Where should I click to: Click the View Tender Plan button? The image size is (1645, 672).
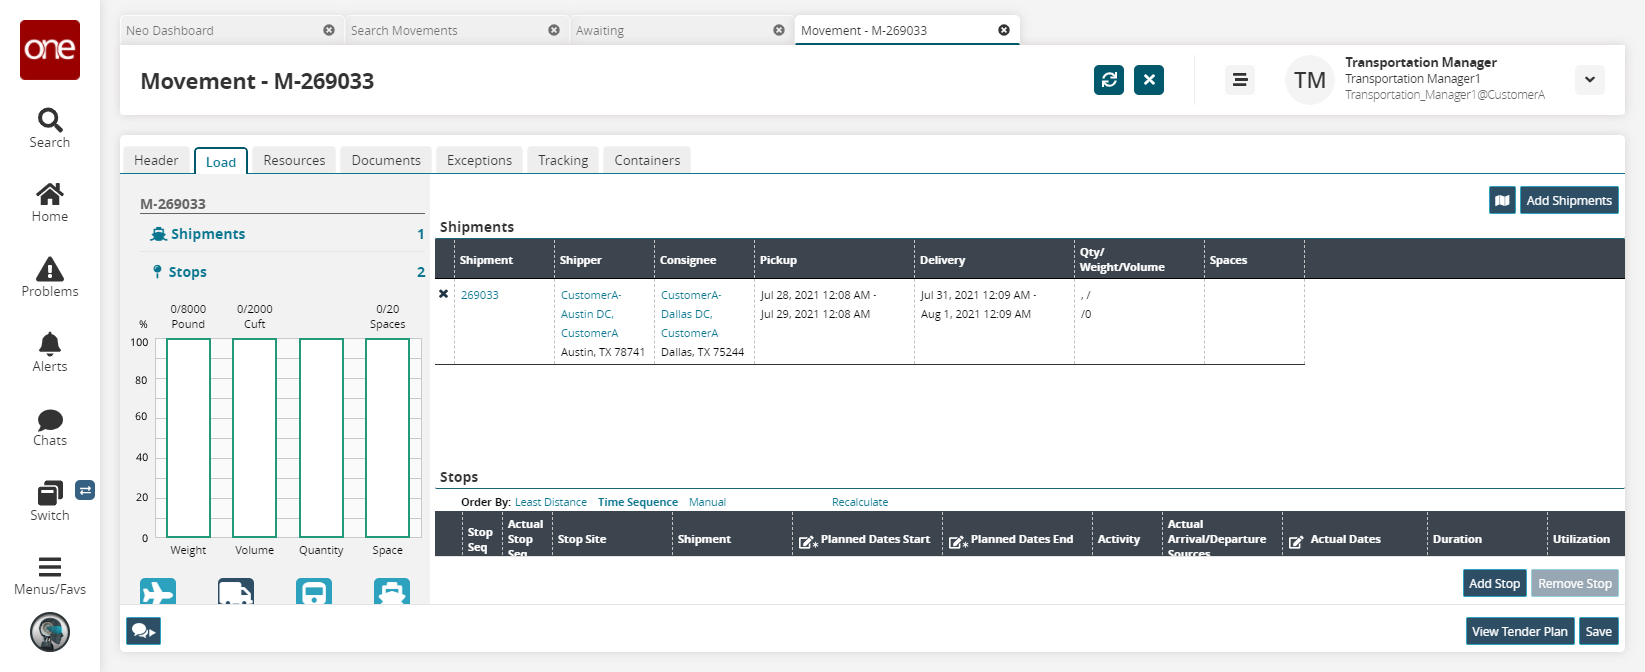(1519, 631)
